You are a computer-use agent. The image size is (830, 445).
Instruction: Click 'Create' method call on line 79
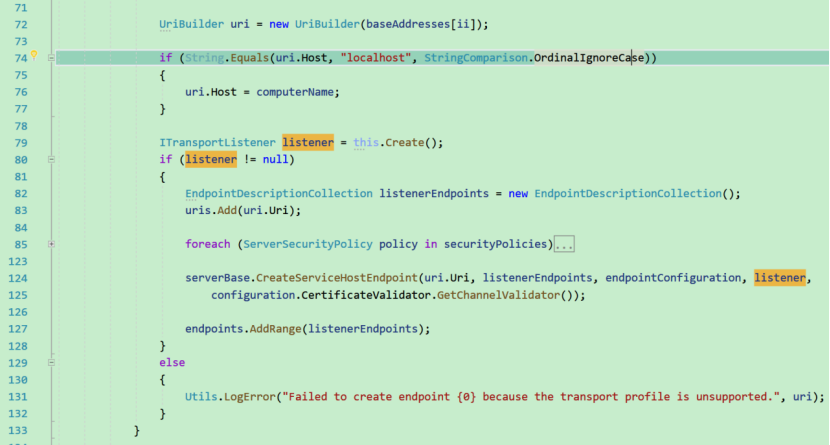(404, 143)
